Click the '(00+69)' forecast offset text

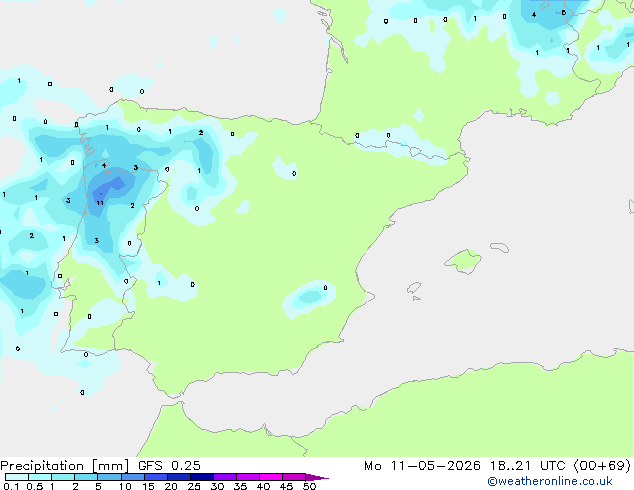(602, 466)
